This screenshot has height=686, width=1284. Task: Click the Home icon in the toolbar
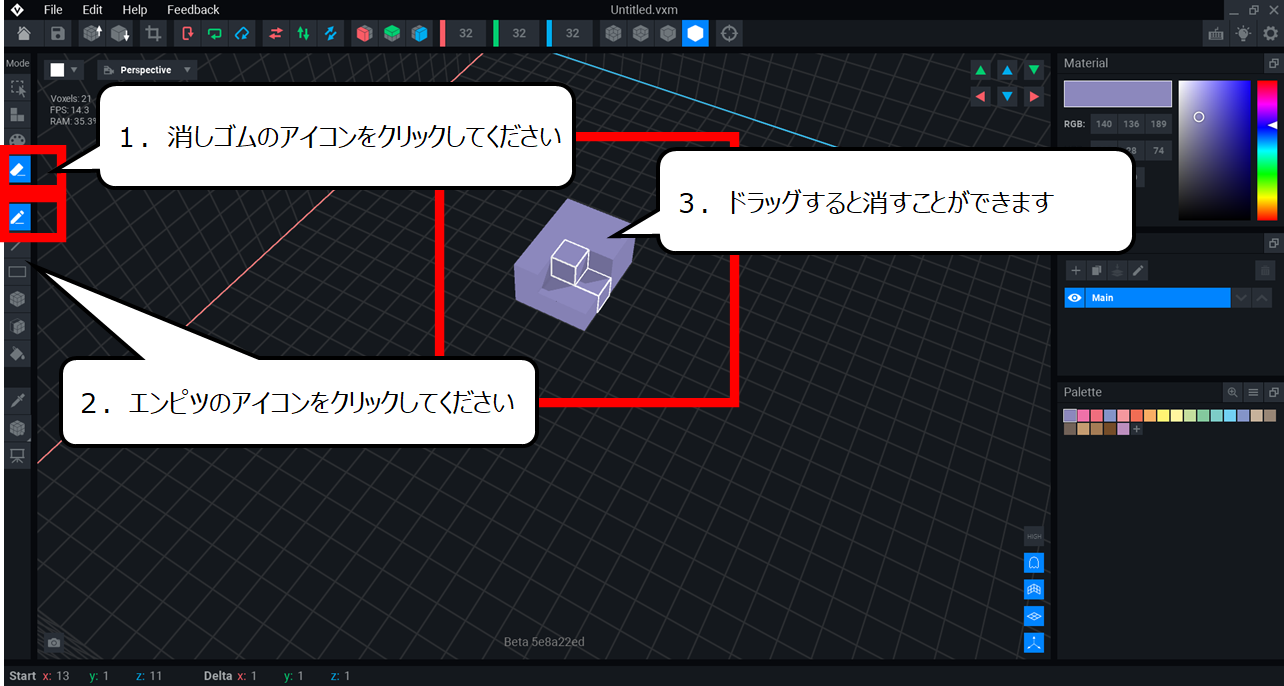23,33
